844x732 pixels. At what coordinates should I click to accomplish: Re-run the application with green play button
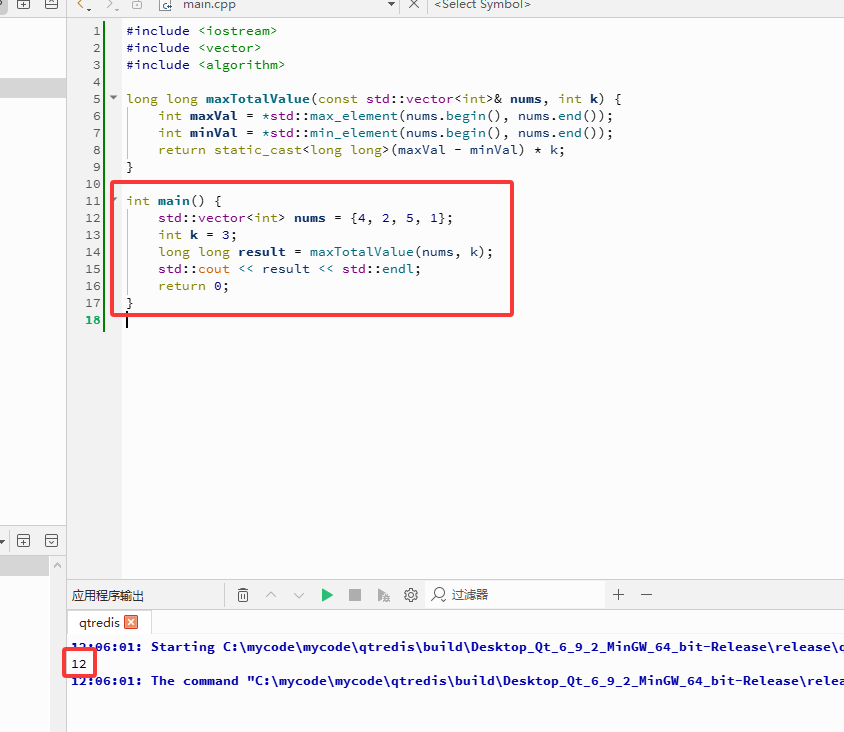[327, 595]
